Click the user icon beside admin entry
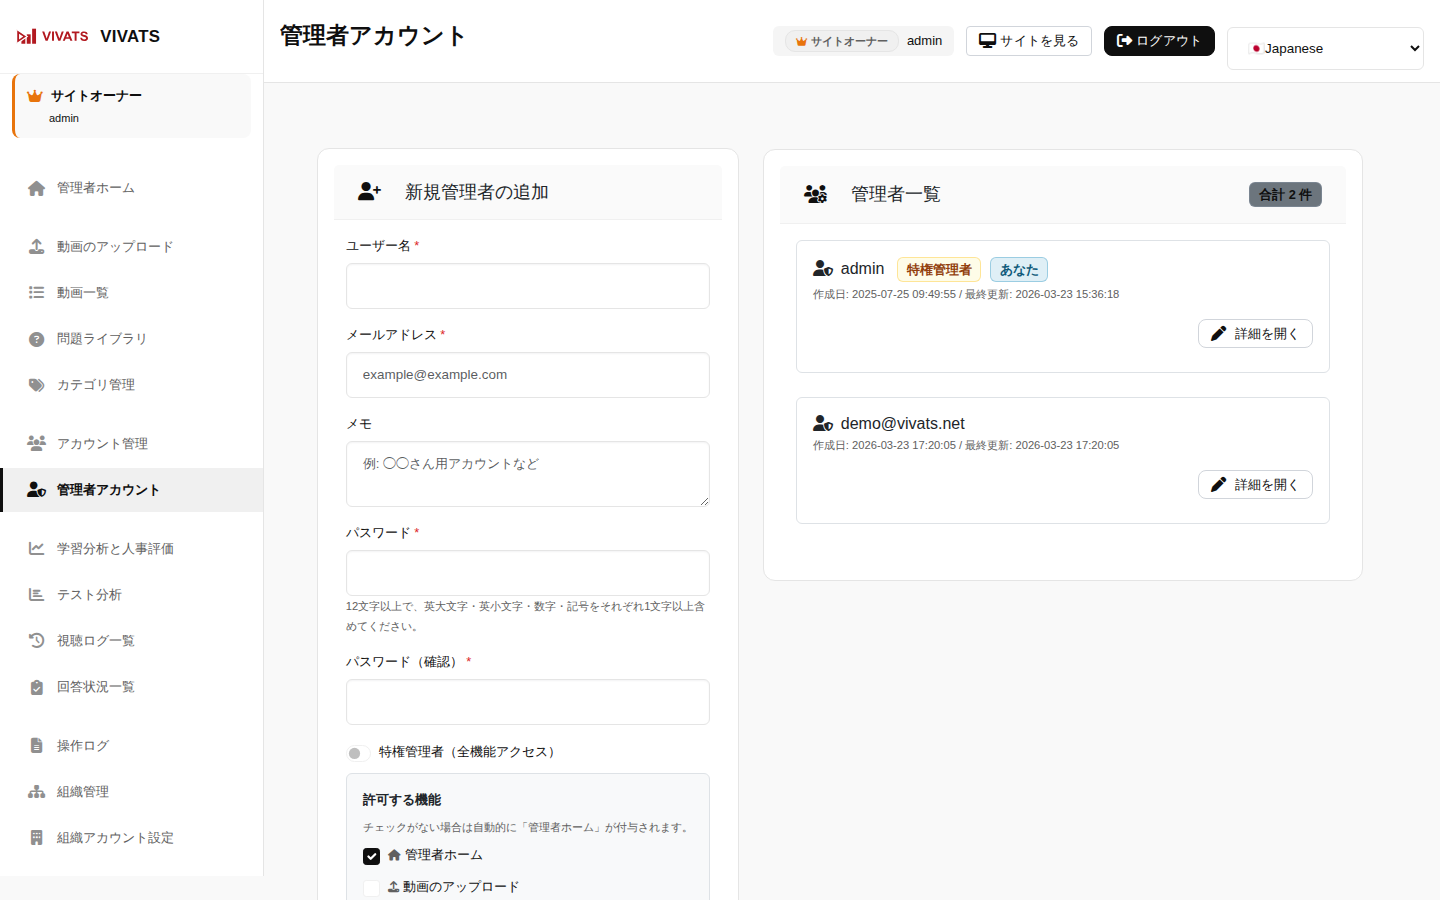Viewport: 1440px width, 900px height. [x=823, y=269]
